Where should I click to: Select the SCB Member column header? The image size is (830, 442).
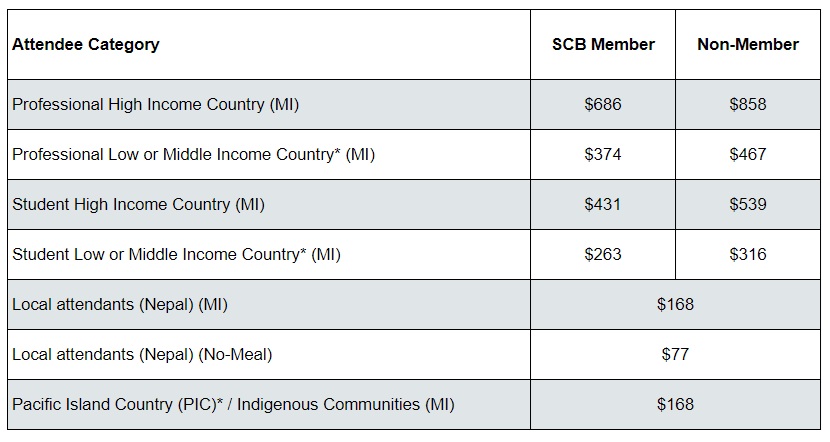(x=603, y=45)
